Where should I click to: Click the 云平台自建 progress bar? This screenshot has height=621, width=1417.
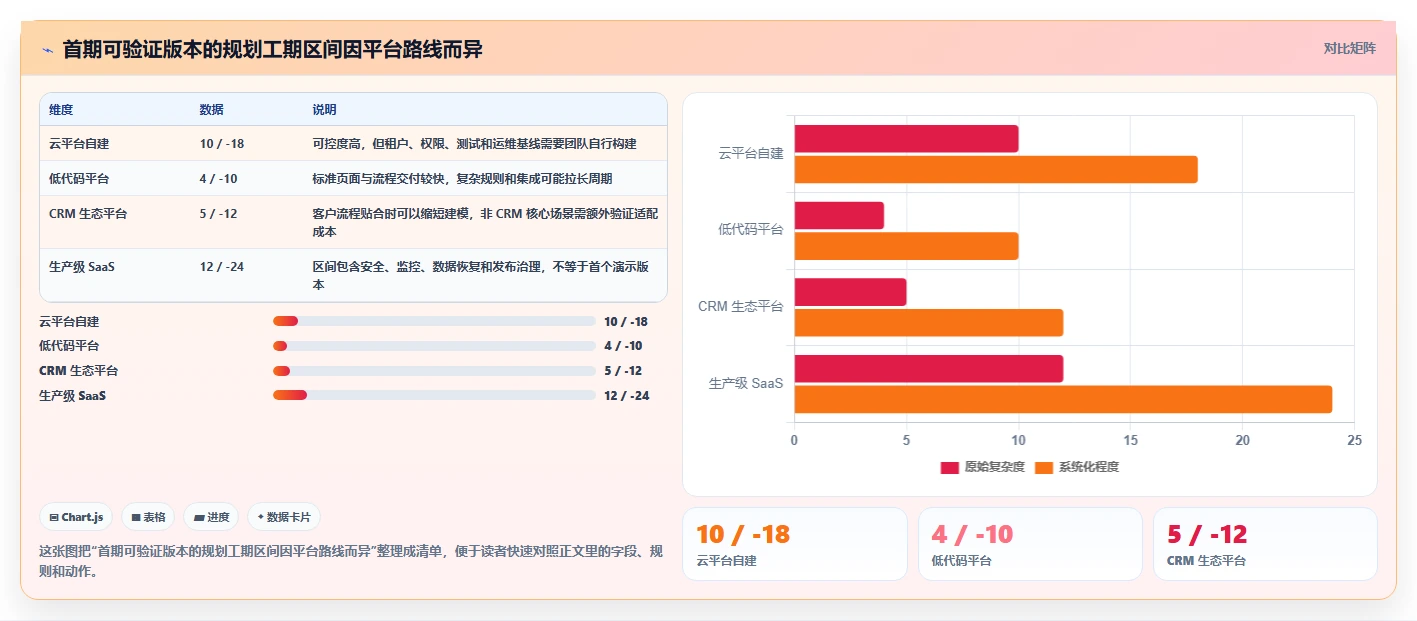pyautogui.click(x=434, y=321)
